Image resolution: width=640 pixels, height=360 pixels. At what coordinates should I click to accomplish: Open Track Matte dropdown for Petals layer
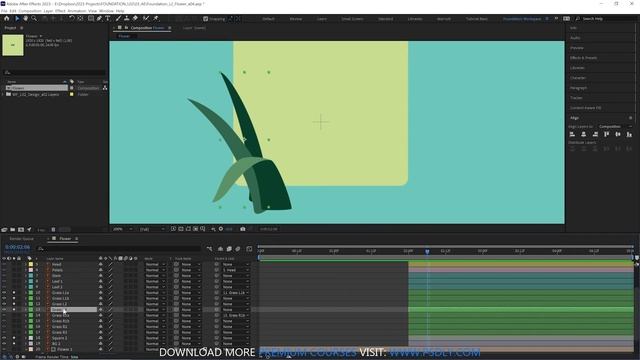(190, 270)
